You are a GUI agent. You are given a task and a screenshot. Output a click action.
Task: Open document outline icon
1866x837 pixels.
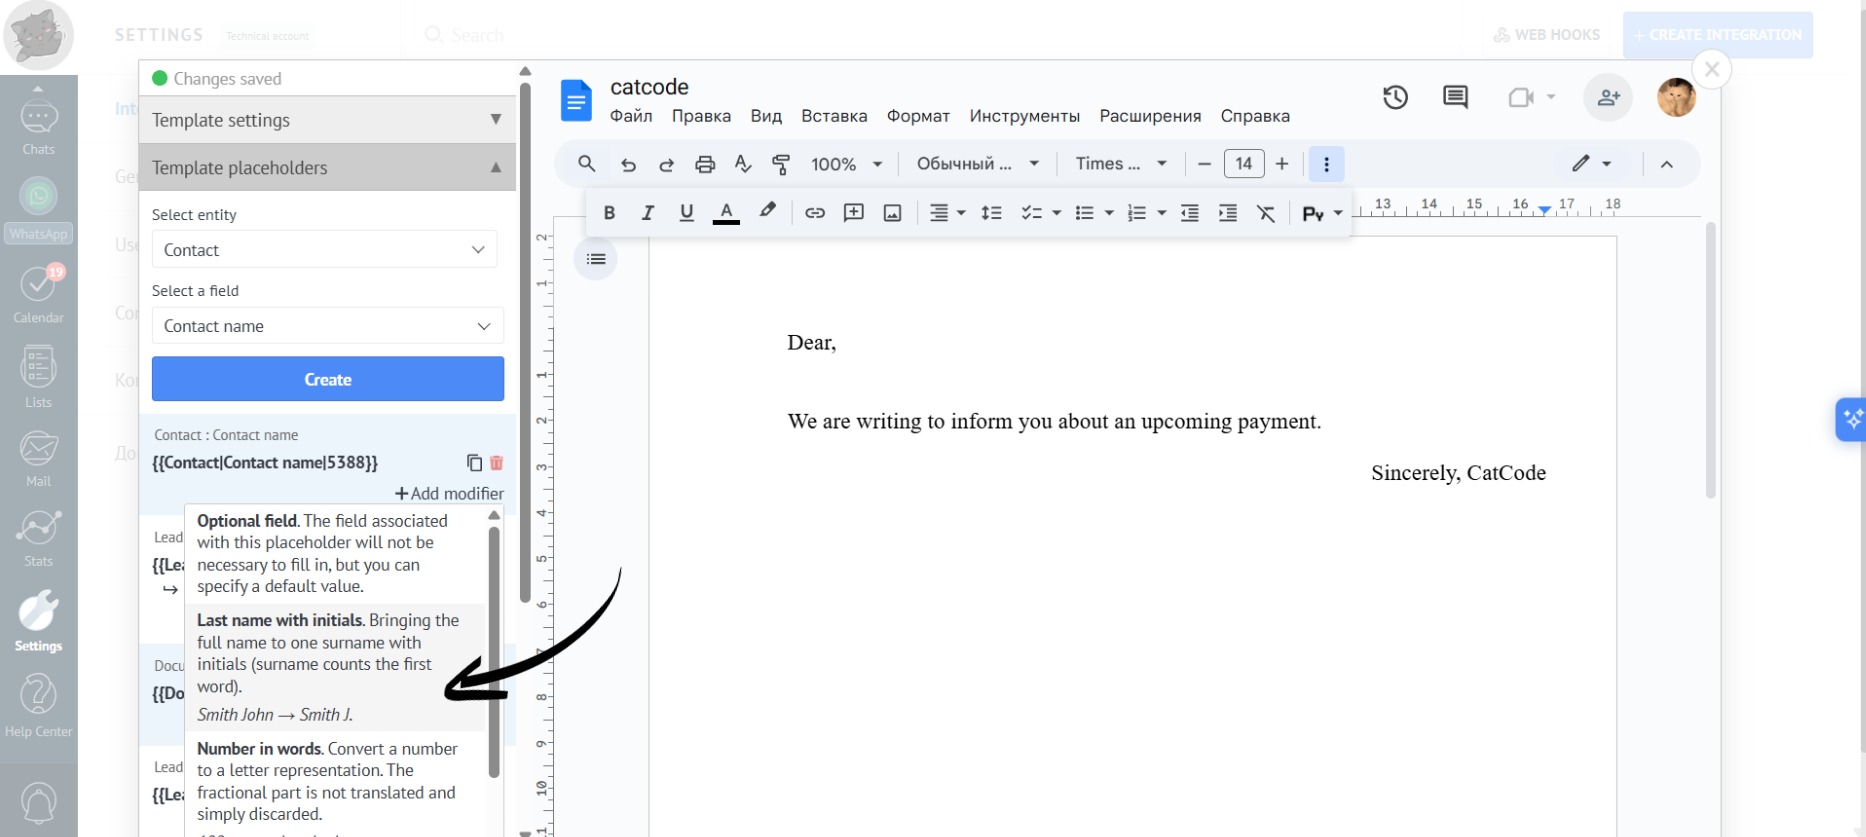coord(596,260)
